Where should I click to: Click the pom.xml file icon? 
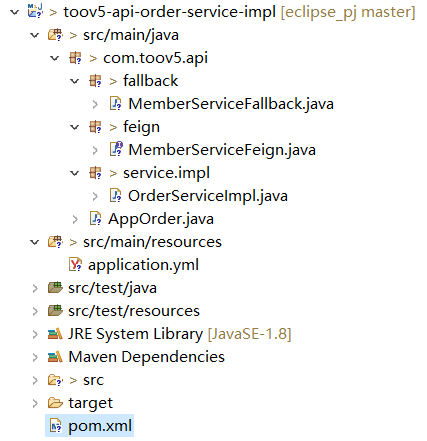(56, 426)
